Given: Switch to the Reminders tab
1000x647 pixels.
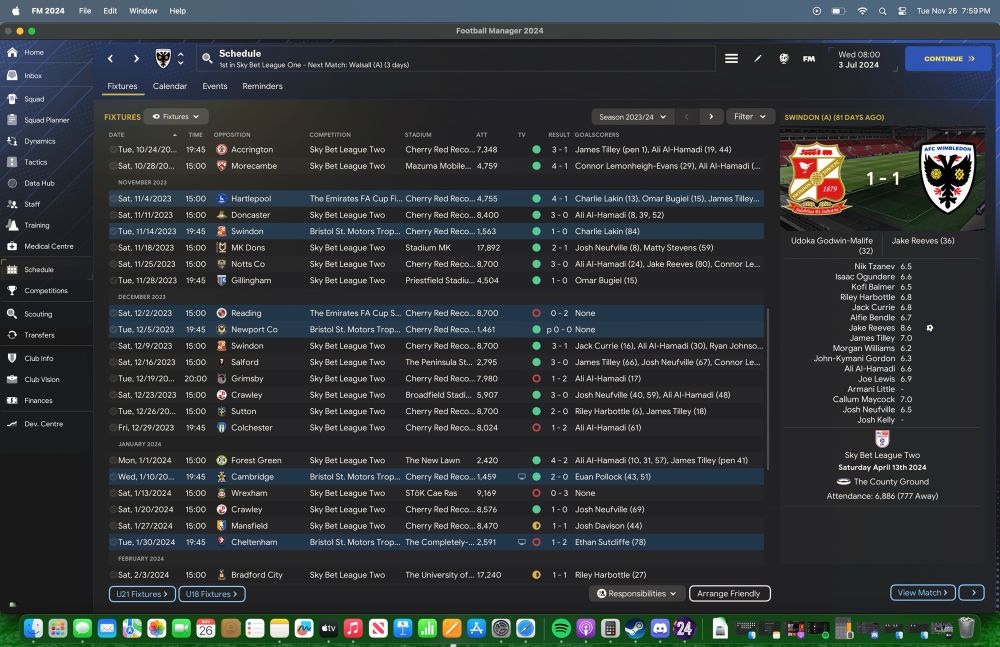Looking at the screenshot, I should coord(262,86).
